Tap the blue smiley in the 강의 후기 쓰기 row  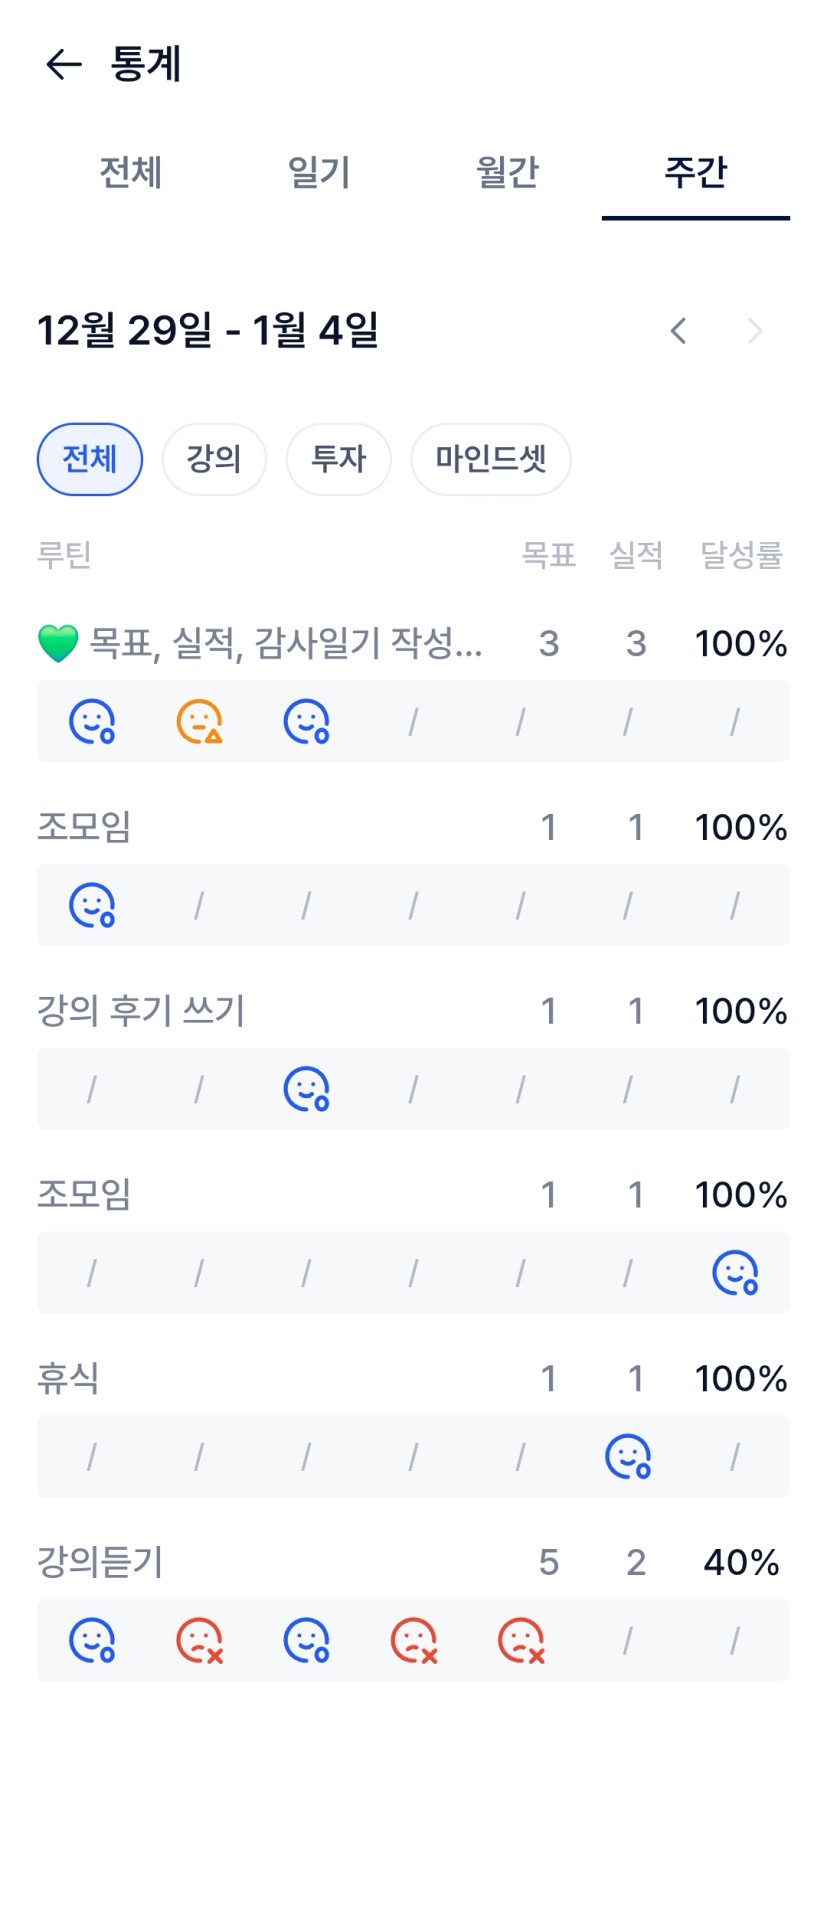pos(306,1089)
